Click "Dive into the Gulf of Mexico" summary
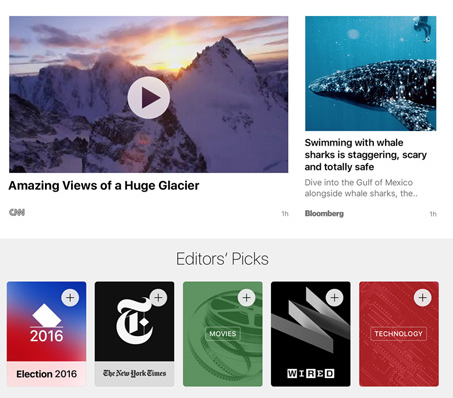 [x=361, y=188]
